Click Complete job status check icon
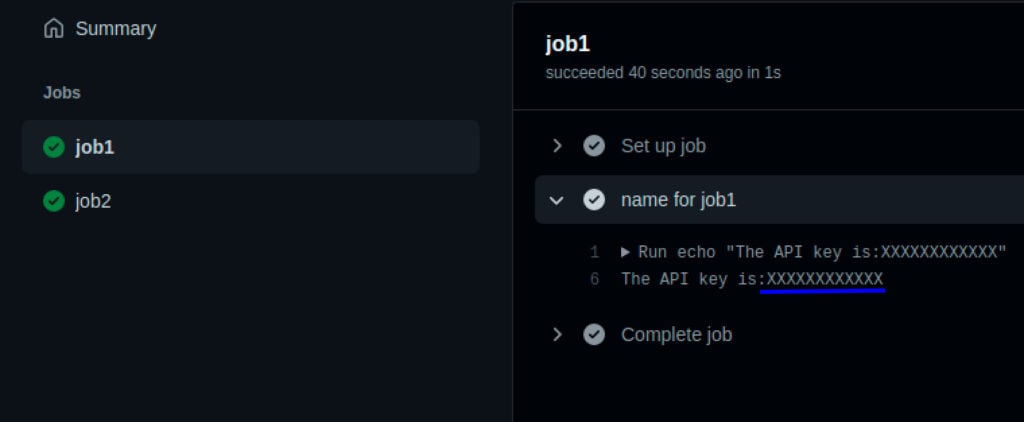The image size is (1024, 422). (x=594, y=334)
